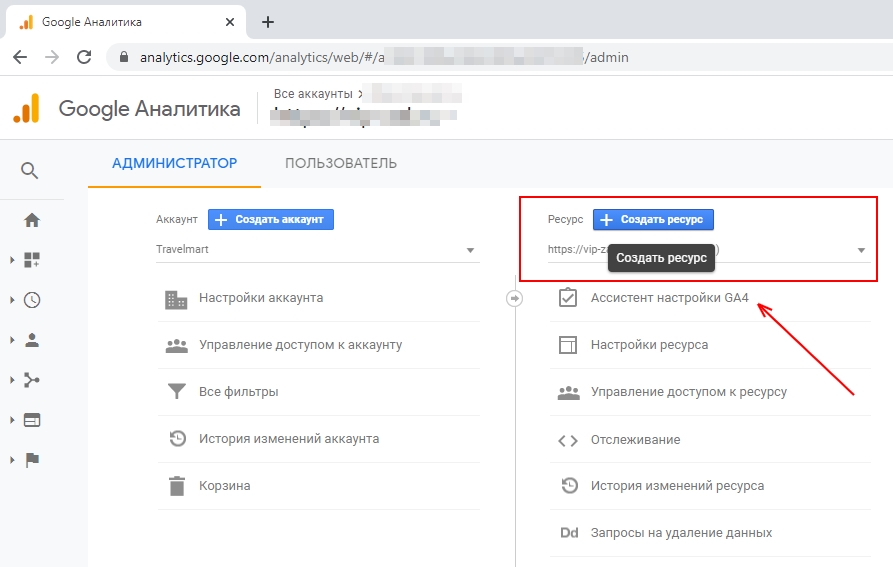The height and width of the screenshot is (567, 893).
Task: Expand the Behavior sidebar section arrow
Action: [x=12, y=420]
